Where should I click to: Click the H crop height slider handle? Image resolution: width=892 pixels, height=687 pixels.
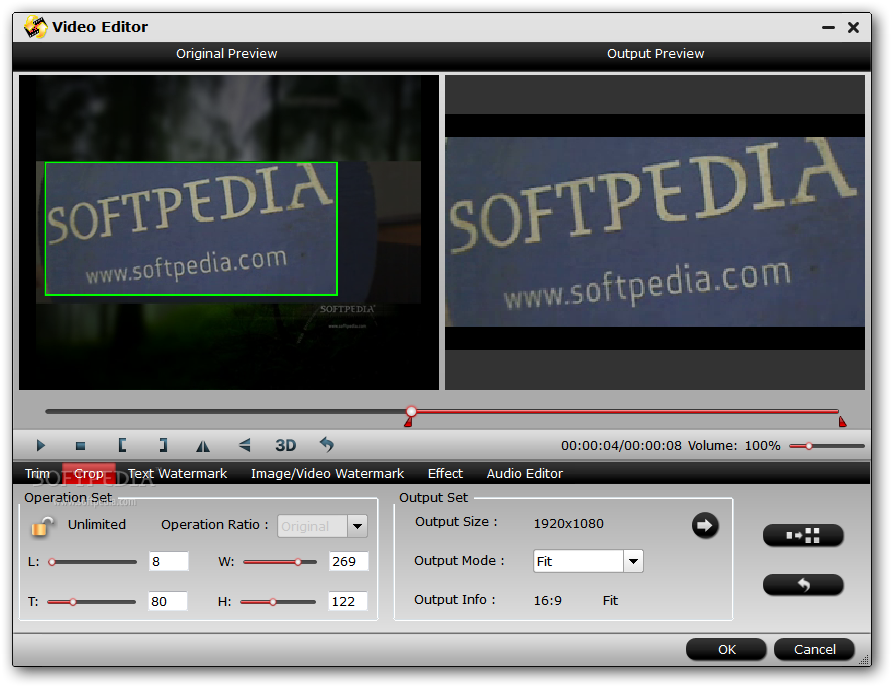coord(273,602)
